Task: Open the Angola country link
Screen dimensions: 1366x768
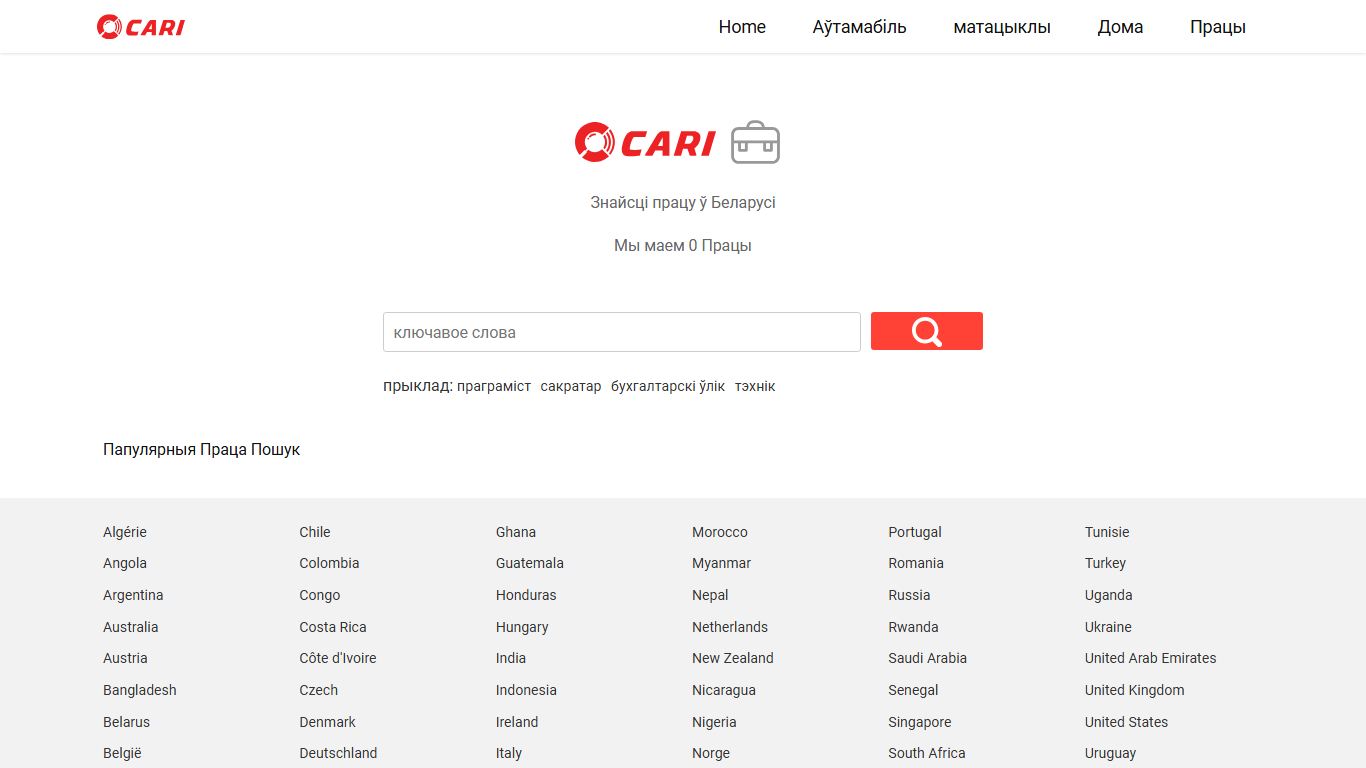Action: (x=125, y=563)
